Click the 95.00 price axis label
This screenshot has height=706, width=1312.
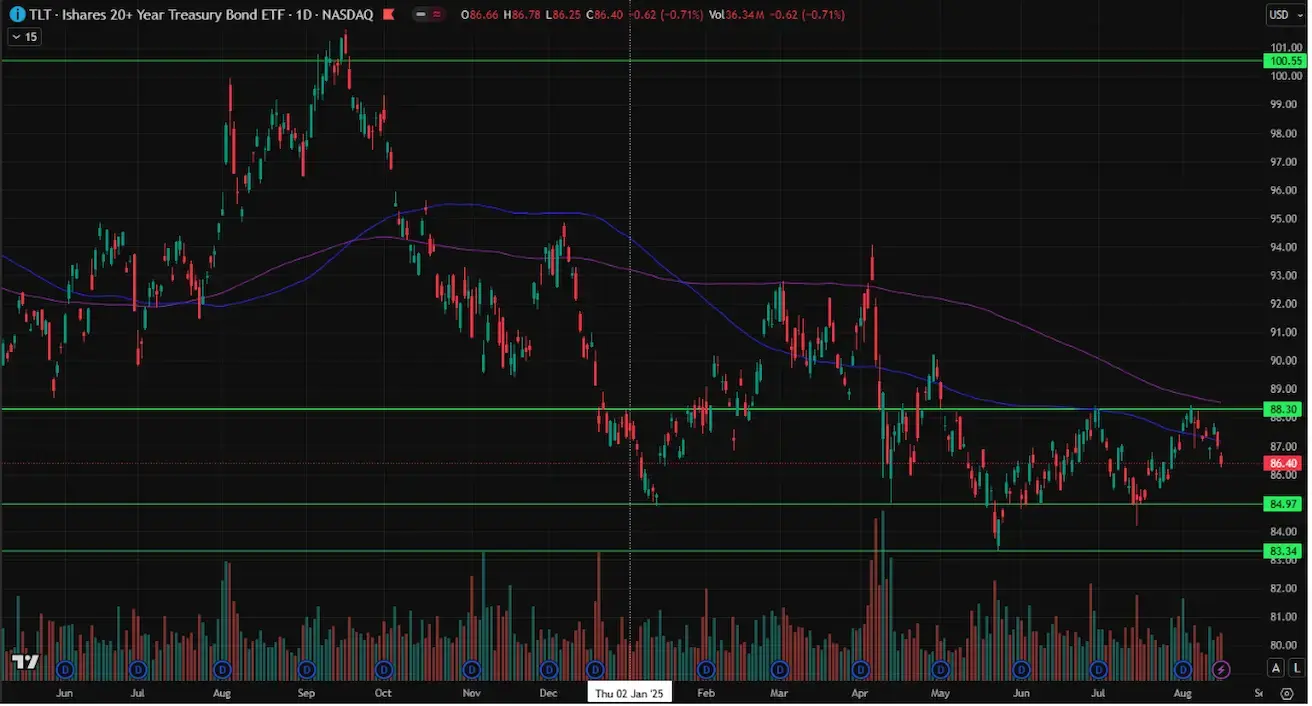[1283, 218]
